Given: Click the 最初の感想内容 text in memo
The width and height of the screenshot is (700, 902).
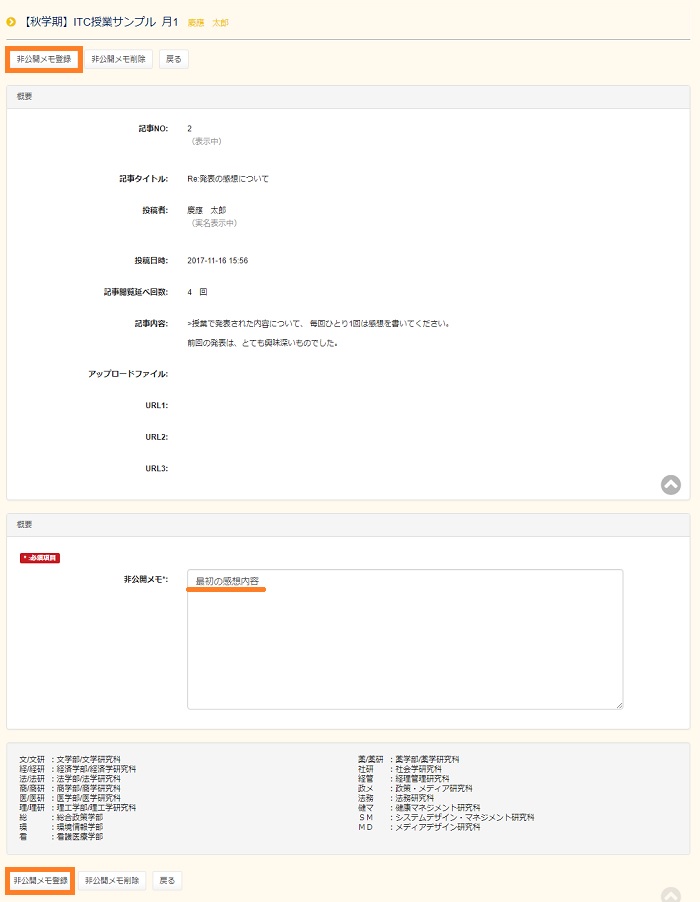Looking at the screenshot, I should 227,581.
